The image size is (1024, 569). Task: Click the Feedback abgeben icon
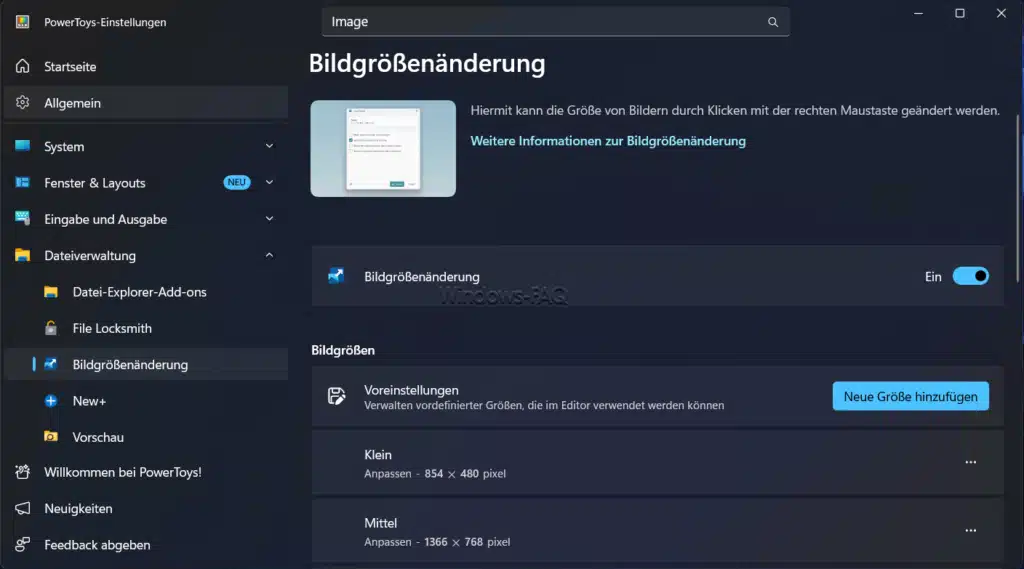pos(23,544)
